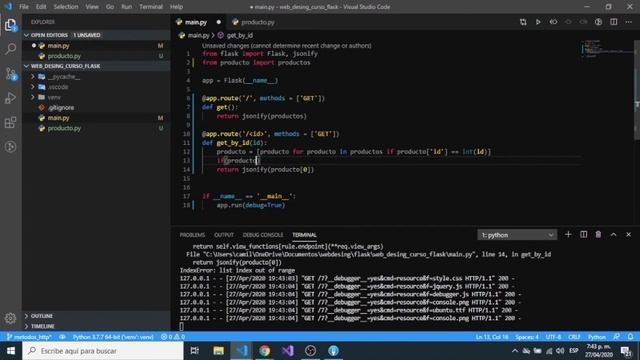The width and height of the screenshot is (640, 360).
Task: Open errors and warnings count in status bar
Action: coord(173,337)
